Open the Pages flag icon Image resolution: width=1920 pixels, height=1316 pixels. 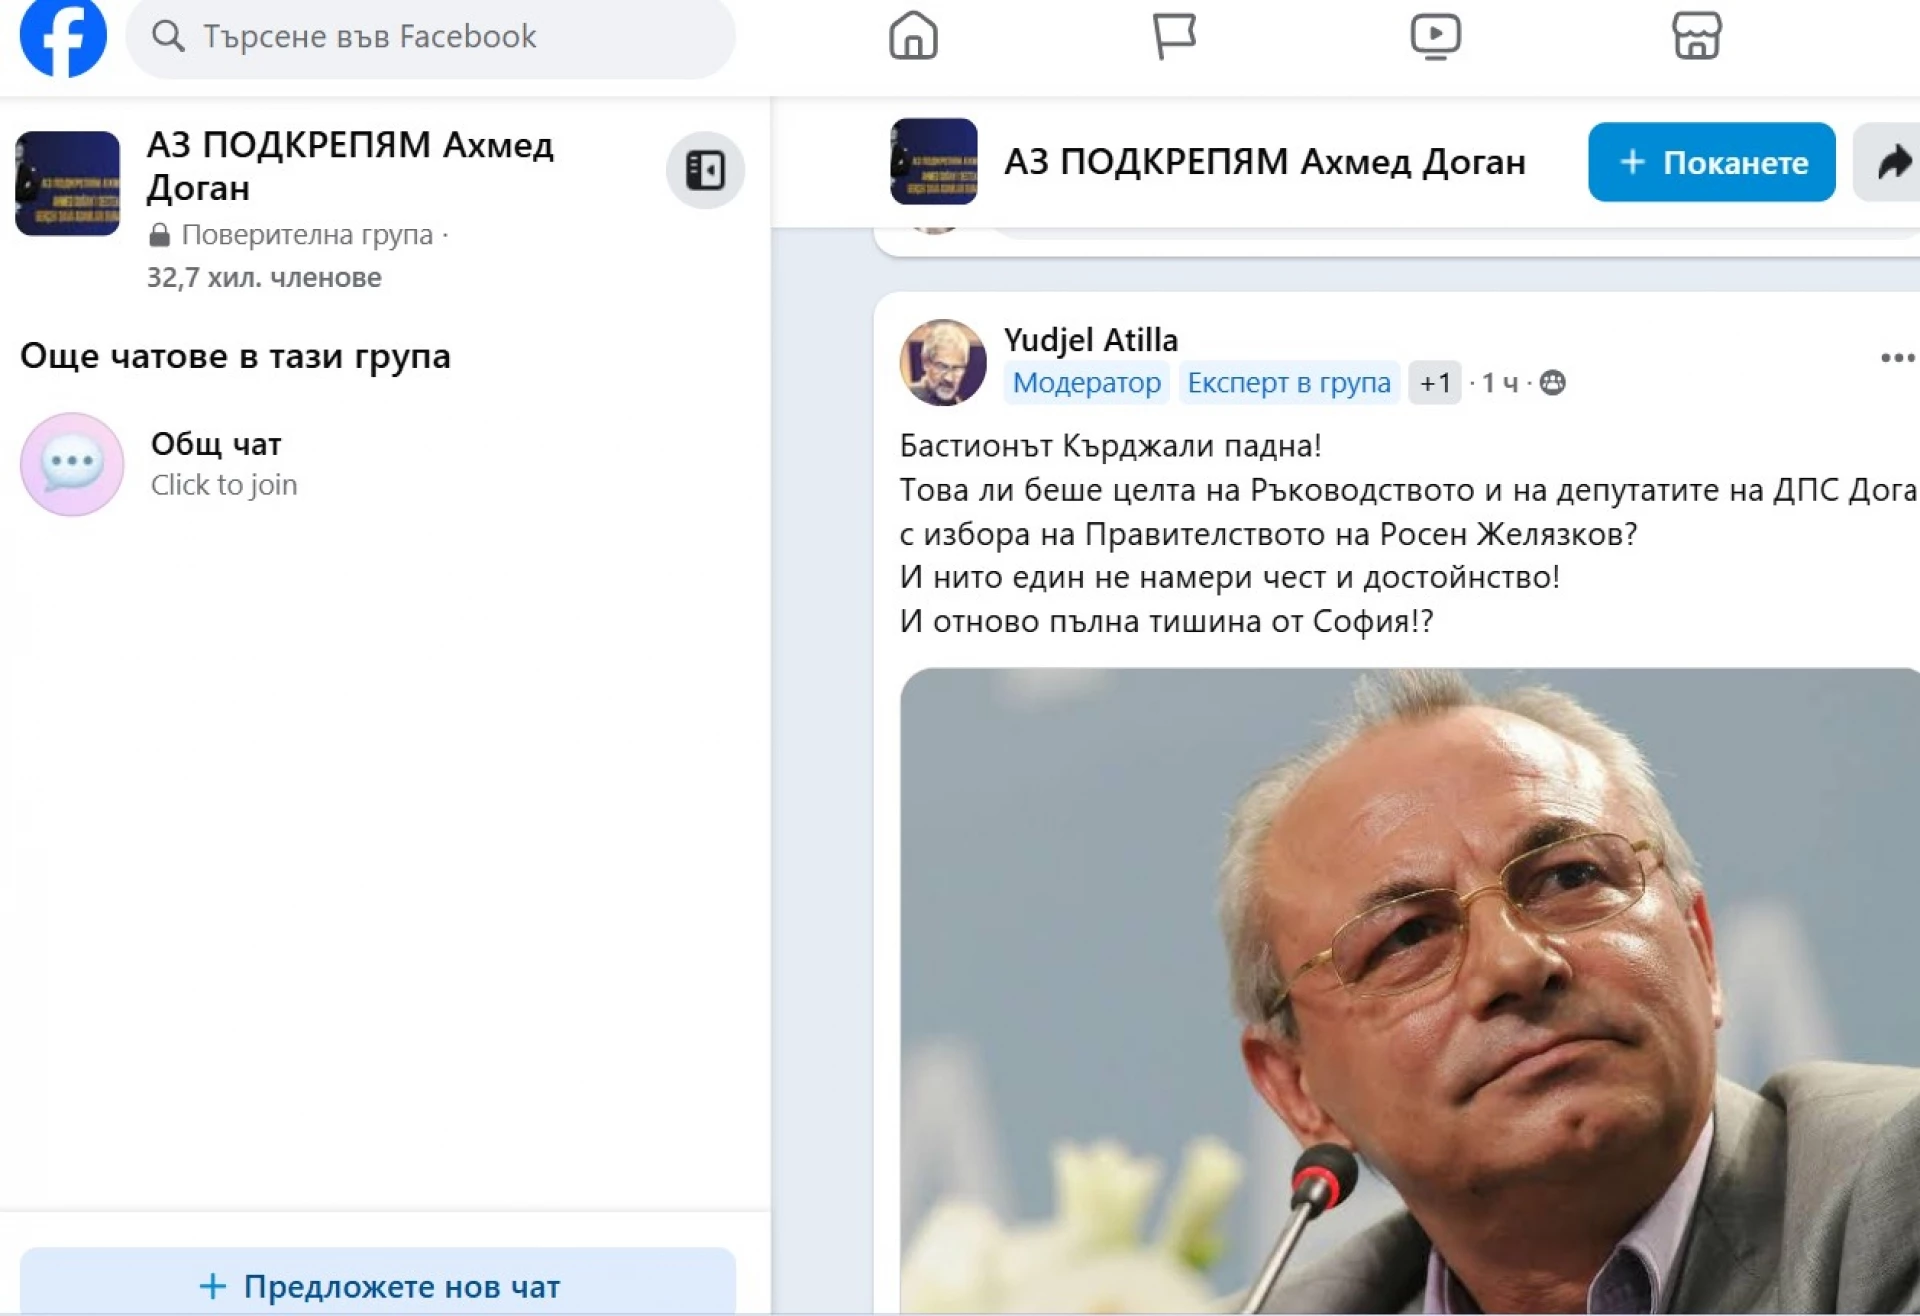click(1174, 36)
